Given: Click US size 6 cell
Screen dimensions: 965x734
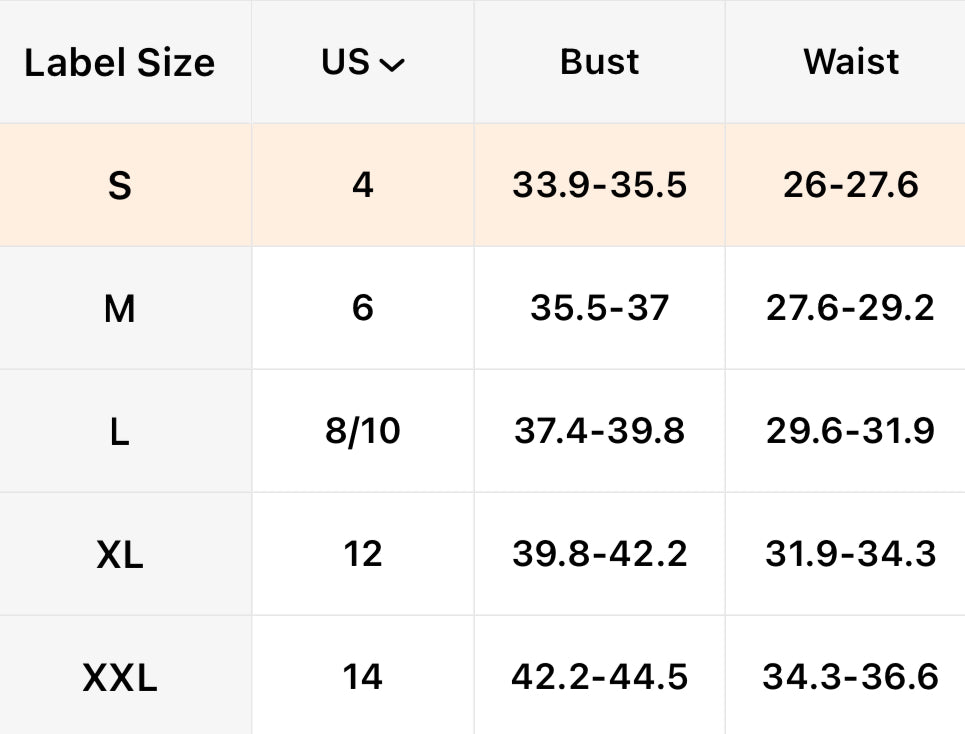Looking at the screenshot, I should pos(363,309).
